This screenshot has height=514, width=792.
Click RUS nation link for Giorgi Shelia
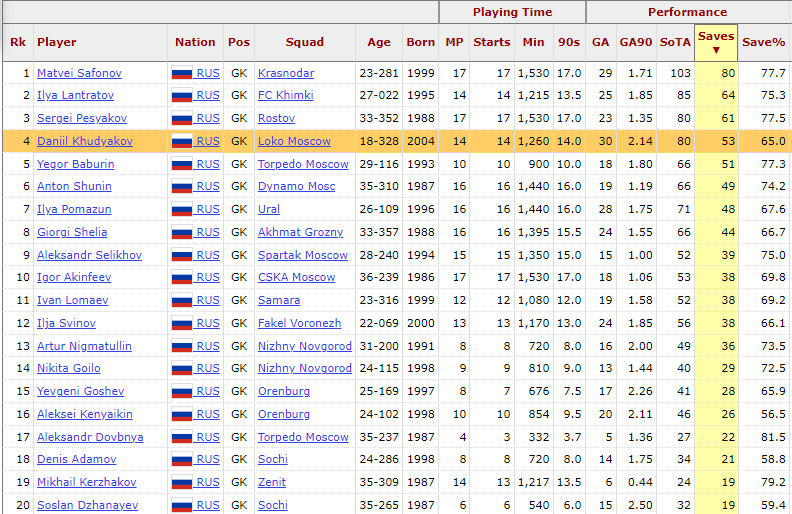coord(208,232)
